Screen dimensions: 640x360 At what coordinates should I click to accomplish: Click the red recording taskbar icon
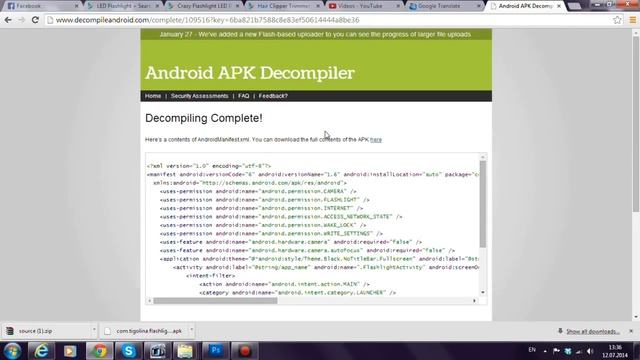point(245,351)
